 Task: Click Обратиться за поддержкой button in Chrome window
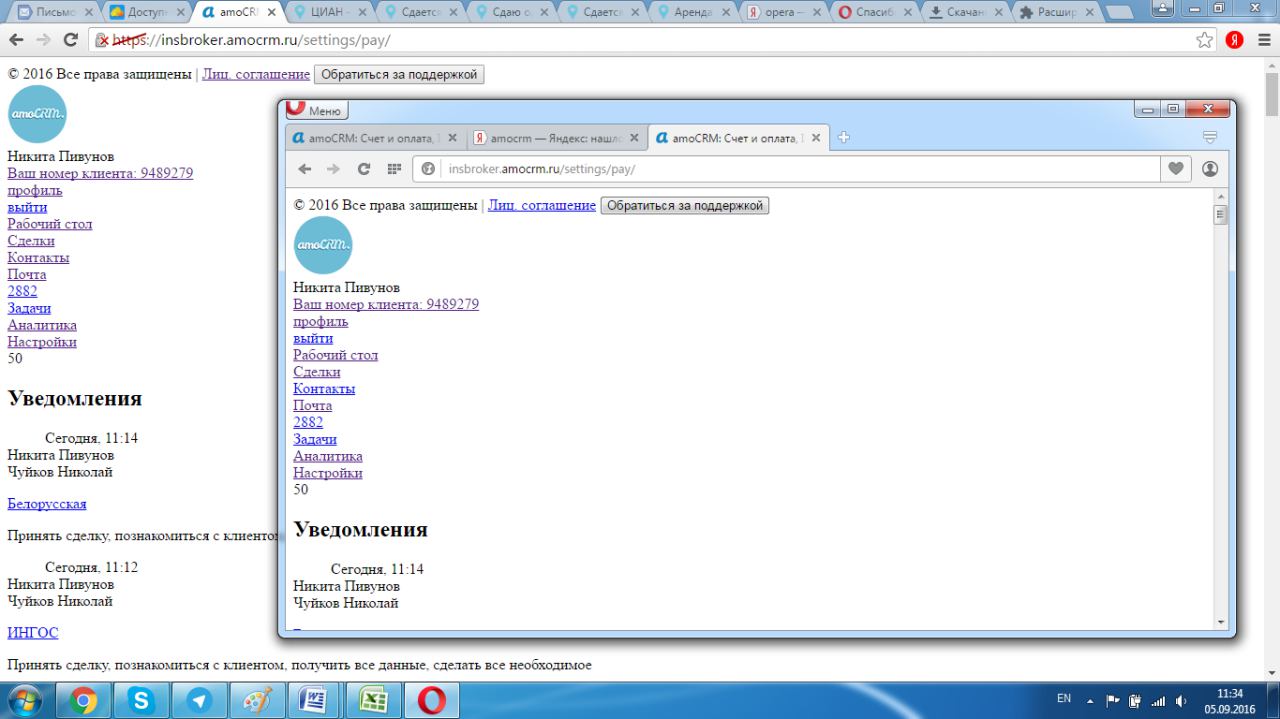(399, 75)
